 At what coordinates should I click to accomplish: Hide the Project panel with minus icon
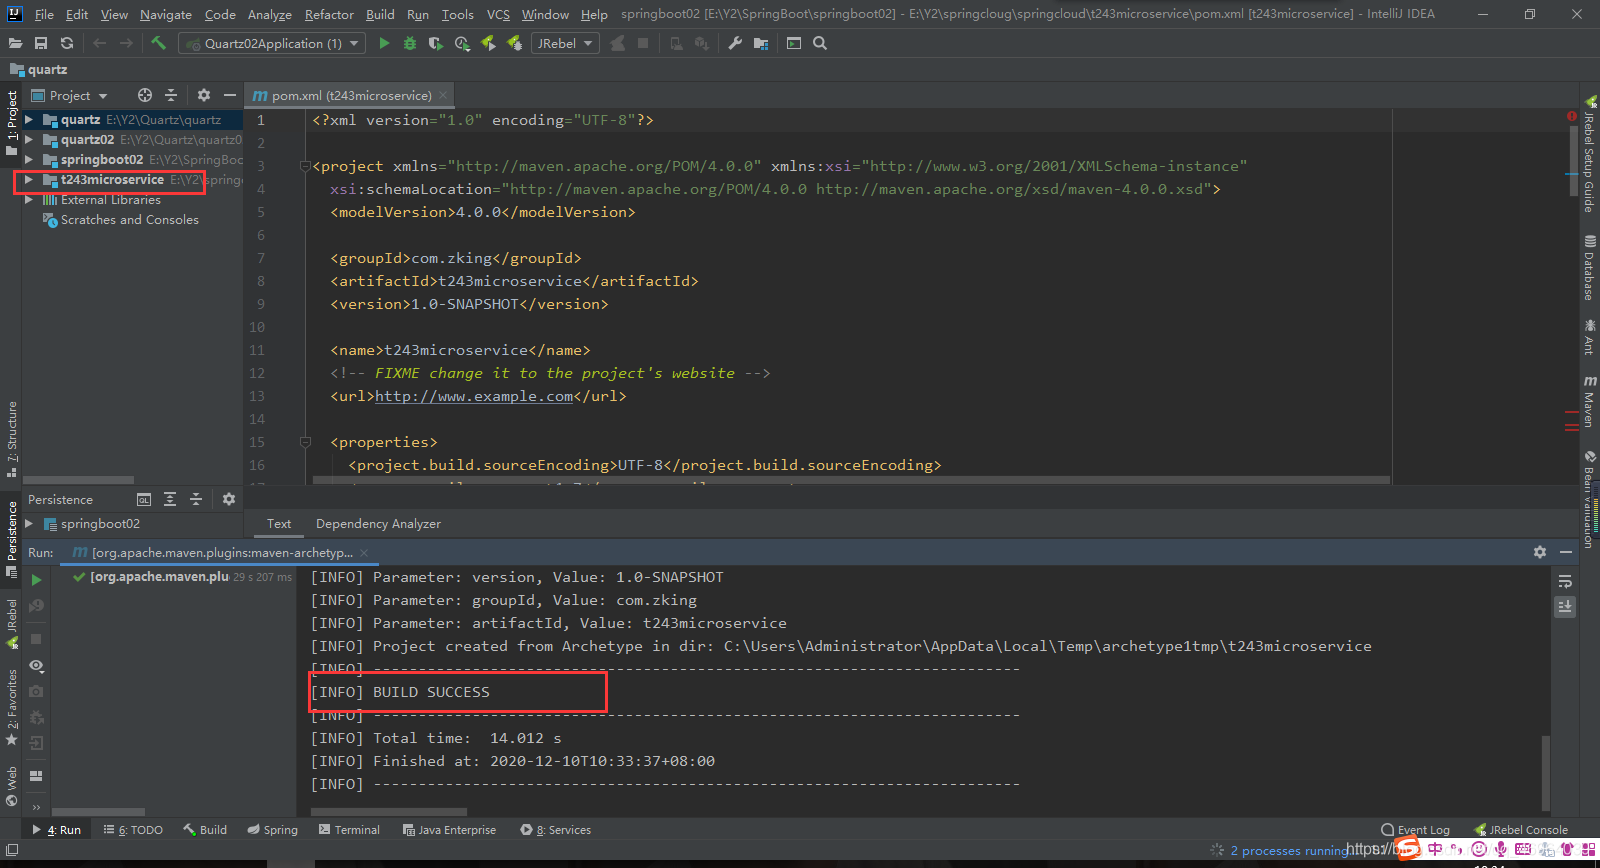[230, 95]
